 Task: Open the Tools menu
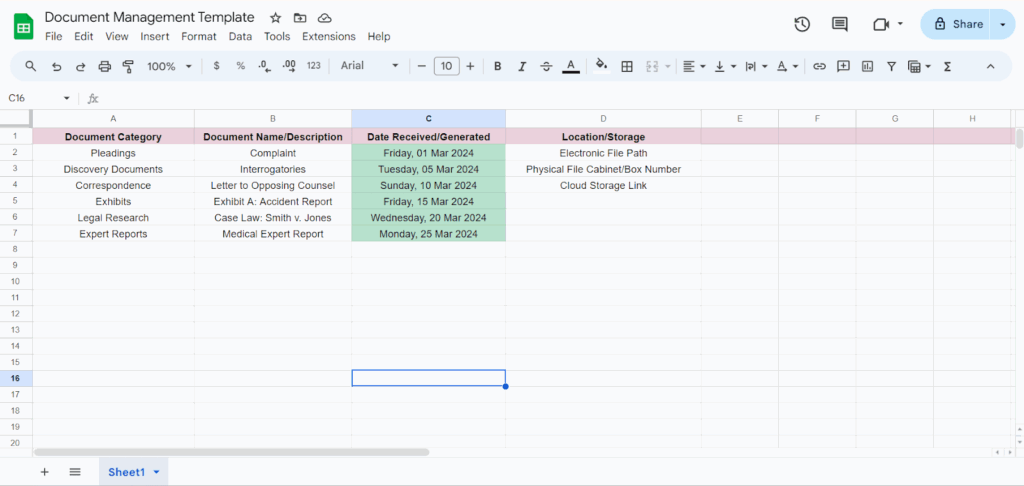coord(277,37)
